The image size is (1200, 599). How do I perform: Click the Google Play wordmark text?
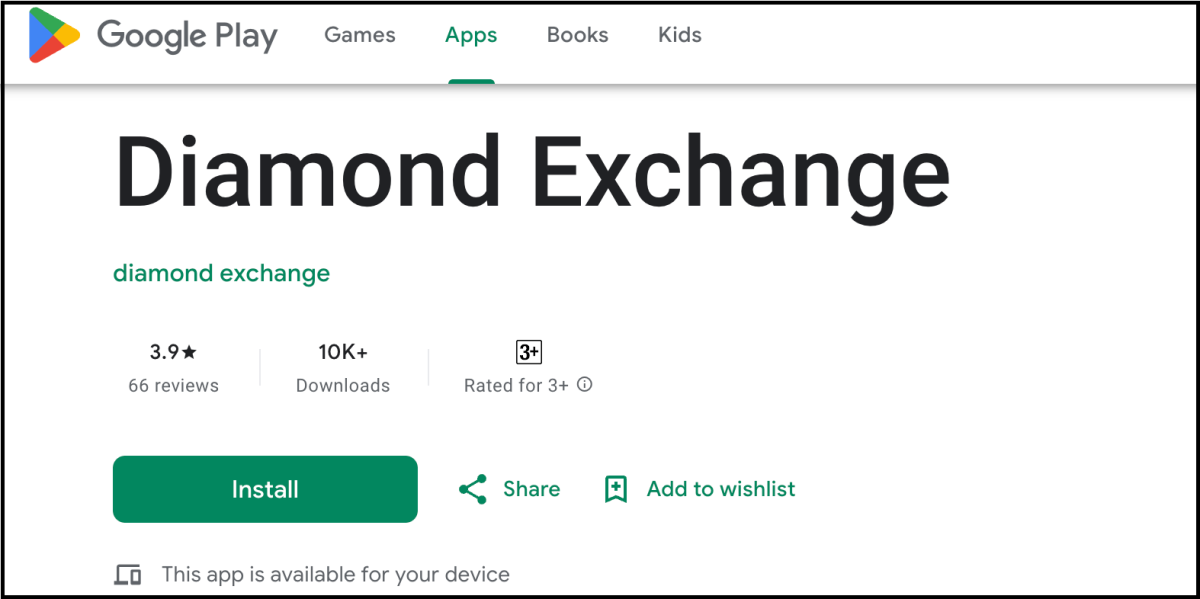(187, 34)
